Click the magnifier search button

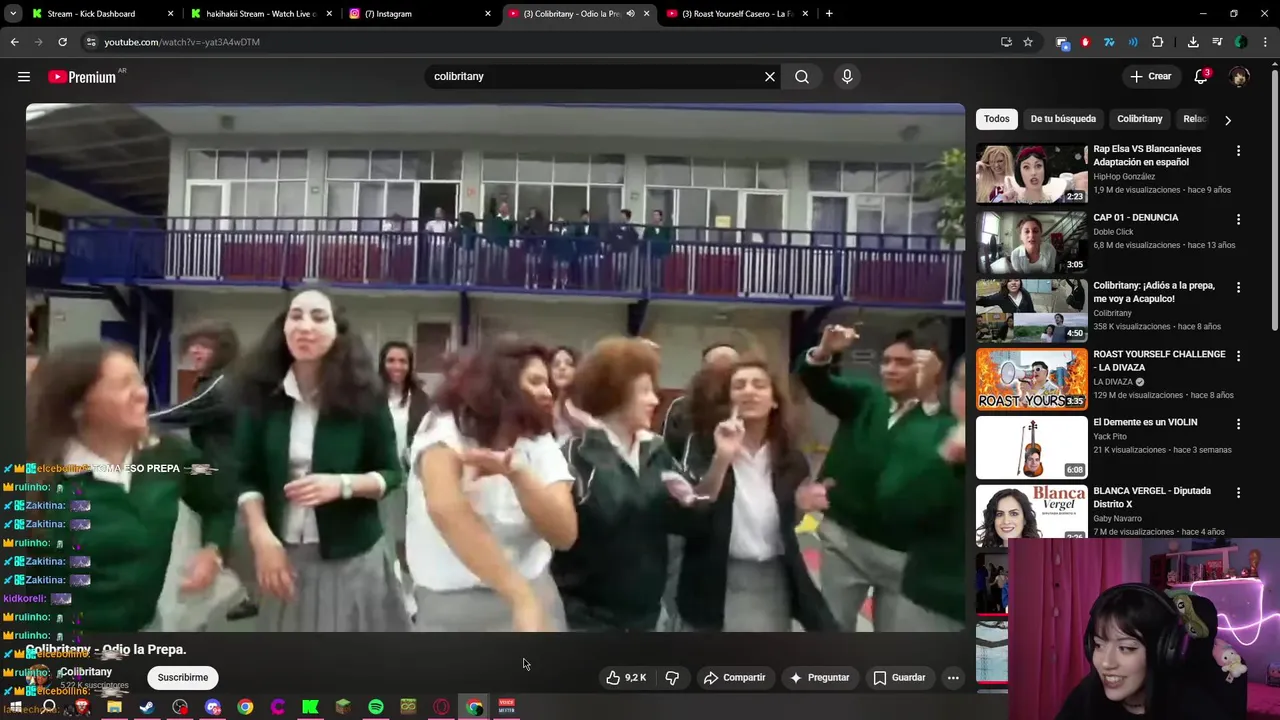tap(802, 77)
